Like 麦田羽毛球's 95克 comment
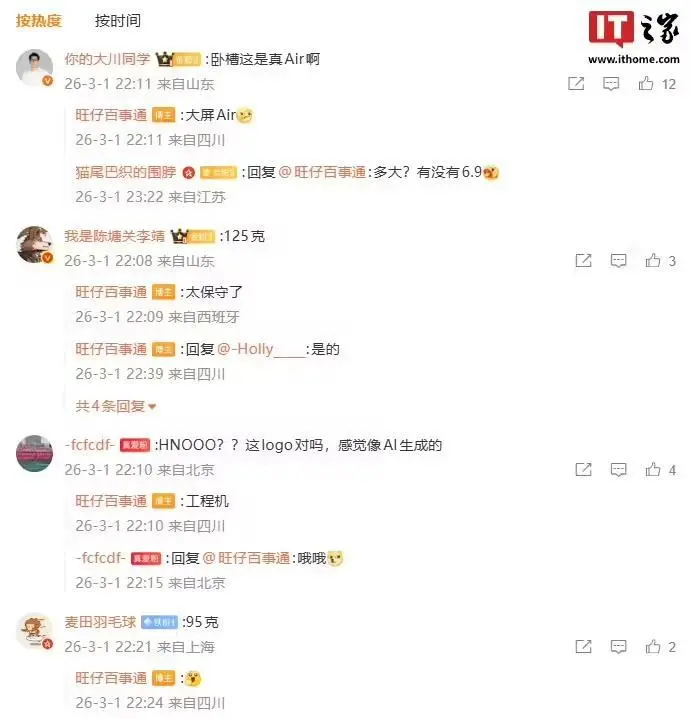Viewport: 691px width, 719px height. point(653,646)
